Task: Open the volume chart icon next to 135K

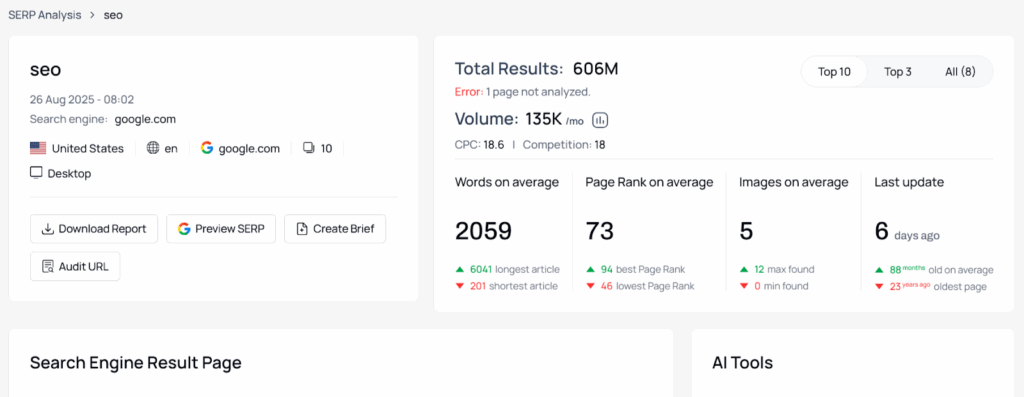Action: click(x=600, y=120)
